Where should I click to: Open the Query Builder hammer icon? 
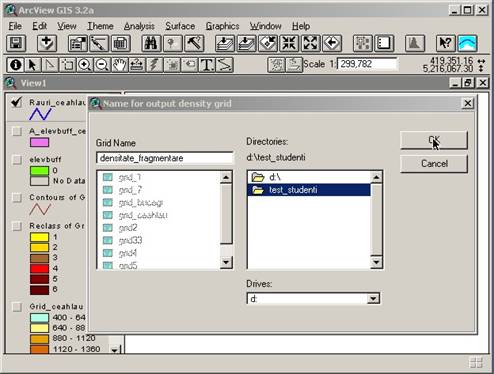click(x=194, y=43)
